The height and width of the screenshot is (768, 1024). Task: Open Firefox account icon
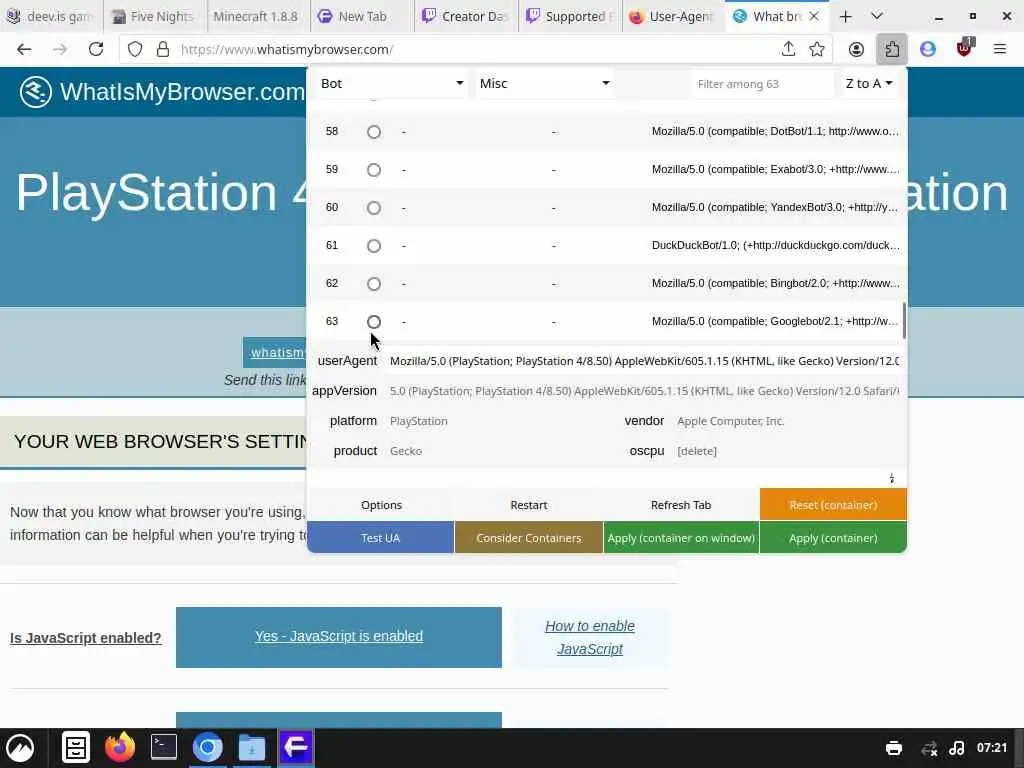(x=856, y=49)
